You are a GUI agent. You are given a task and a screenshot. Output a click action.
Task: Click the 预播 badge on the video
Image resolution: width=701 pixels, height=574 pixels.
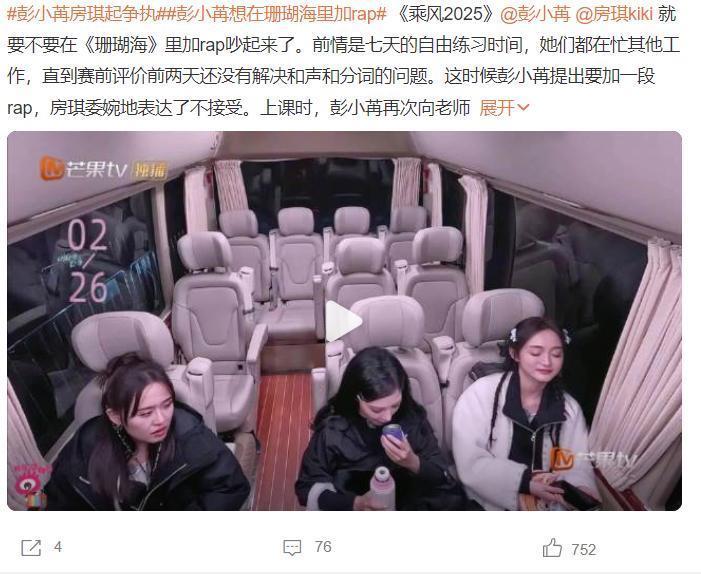(151, 170)
